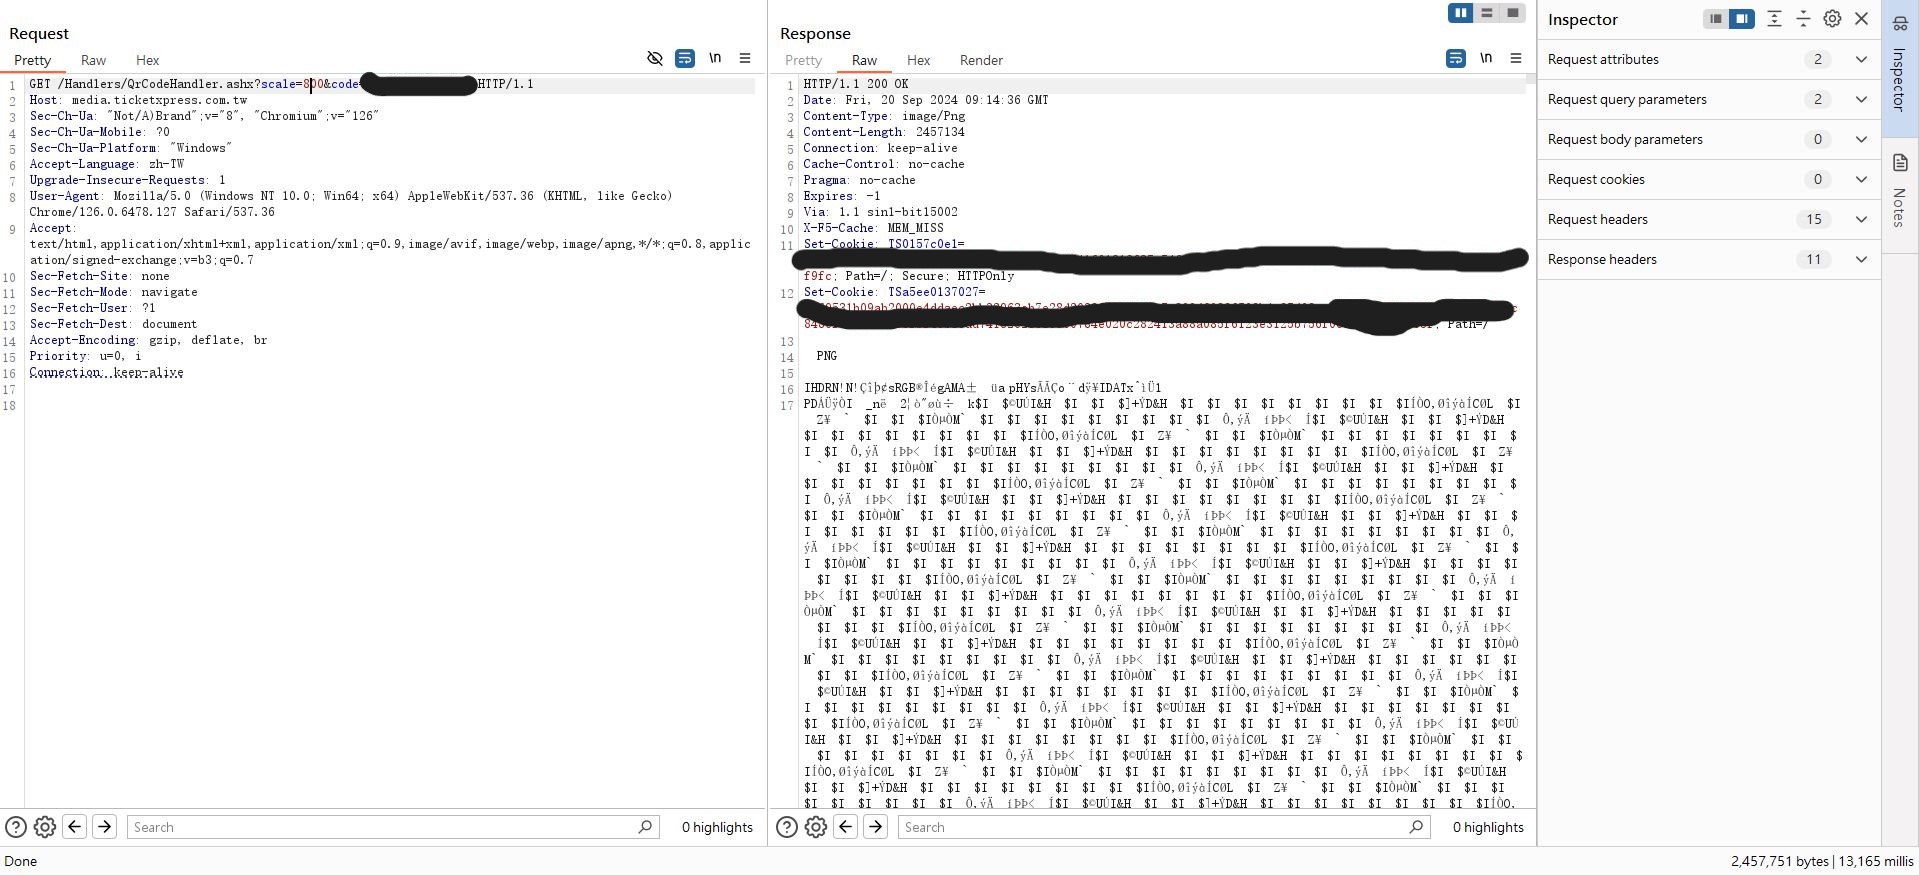Image resolution: width=1919 pixels, height=875 pixels.
Task: Toggle word wrap icon in Response panel
Action: pyautogui.click(x=1456, y=59)
